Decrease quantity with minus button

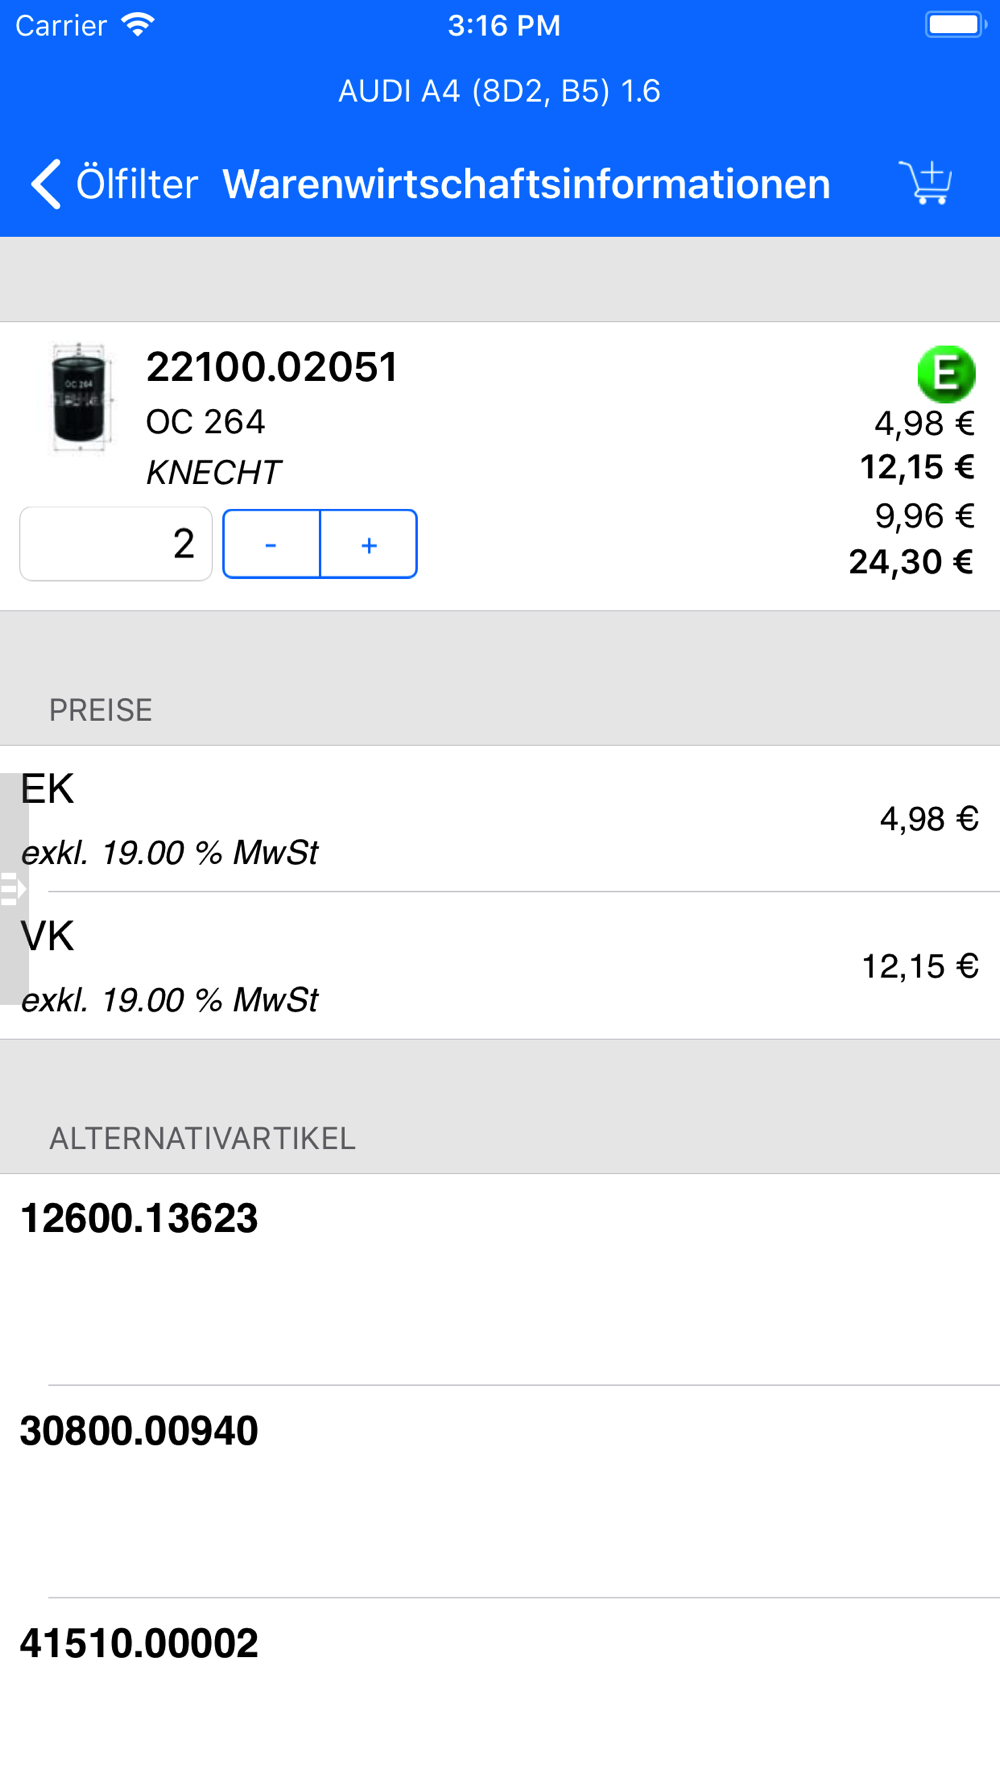click(x=271, y=544)
